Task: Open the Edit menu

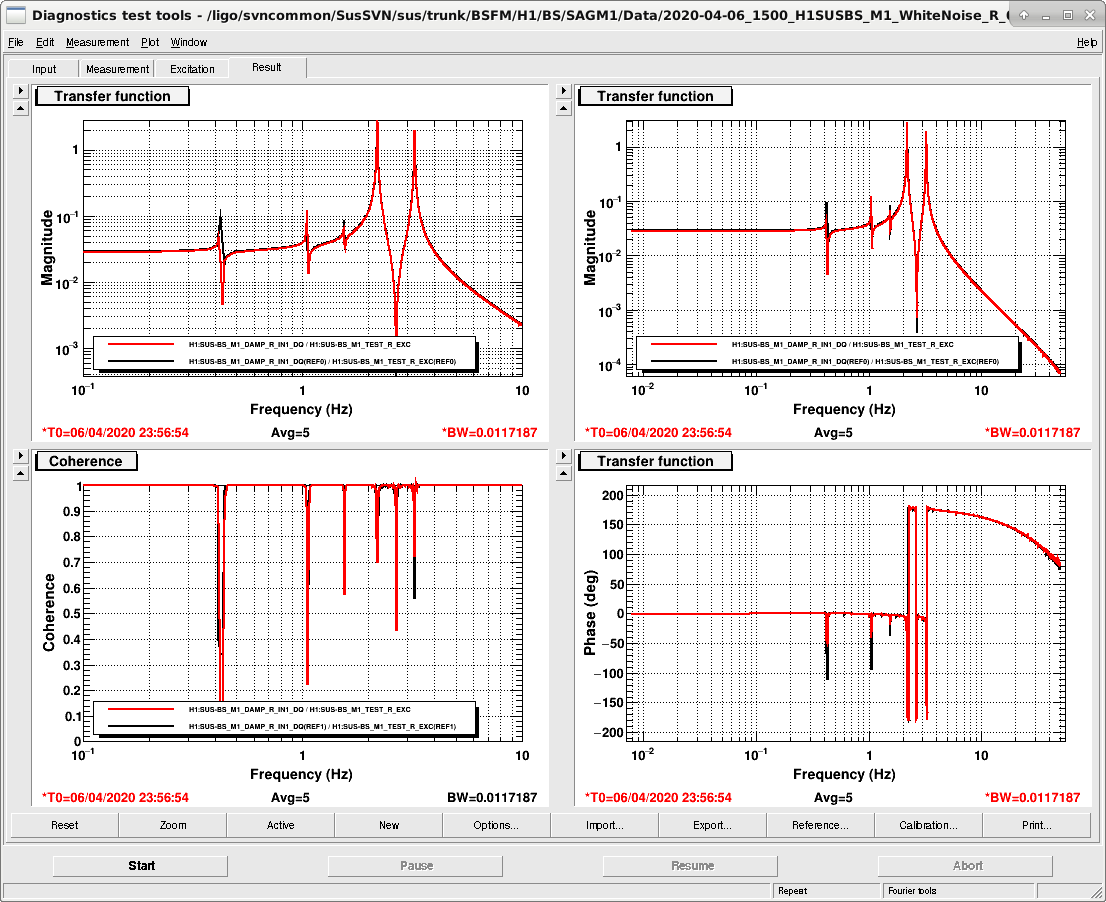Action: [45, 42]
